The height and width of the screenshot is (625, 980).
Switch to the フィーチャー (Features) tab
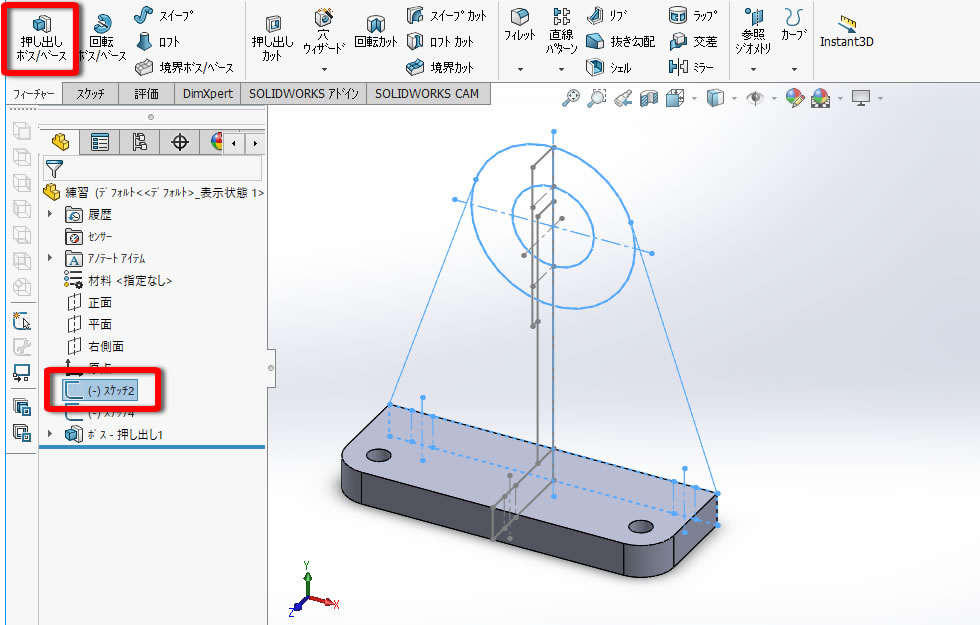(34, 94)
